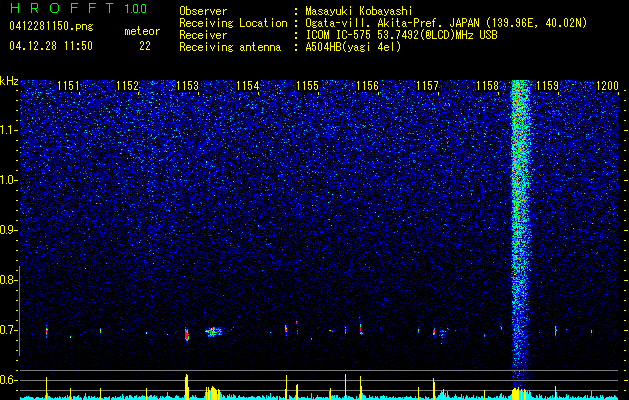Click the 'Receiving antenna' label
Screen dimensions: 629x400
(x=230, y=48)
